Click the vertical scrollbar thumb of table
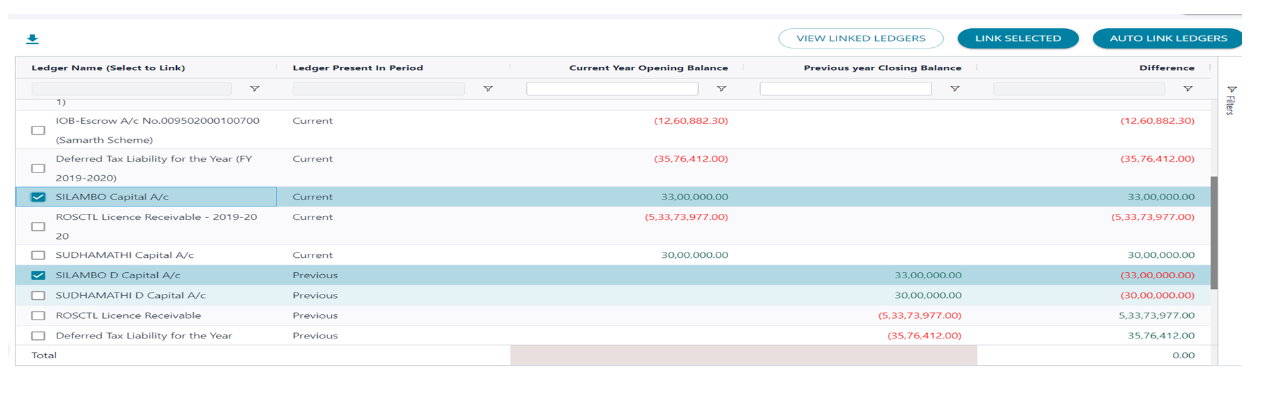This screenshot has width=1265, height=406. [1214, 233]
